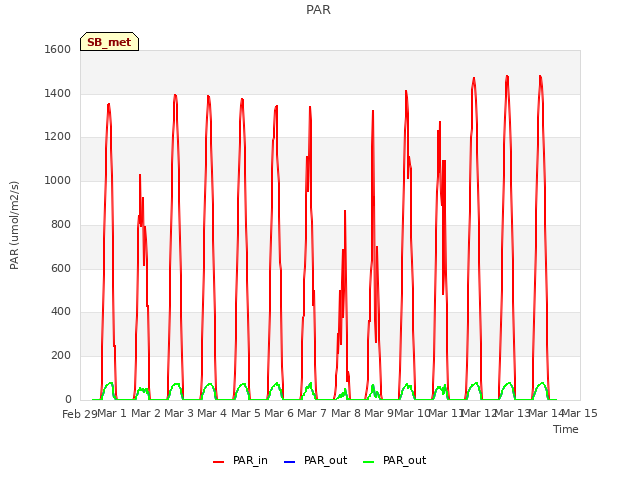Screen dimensions: 640x480
Task: Click the x-axis title Time
Action: (566, 429)
